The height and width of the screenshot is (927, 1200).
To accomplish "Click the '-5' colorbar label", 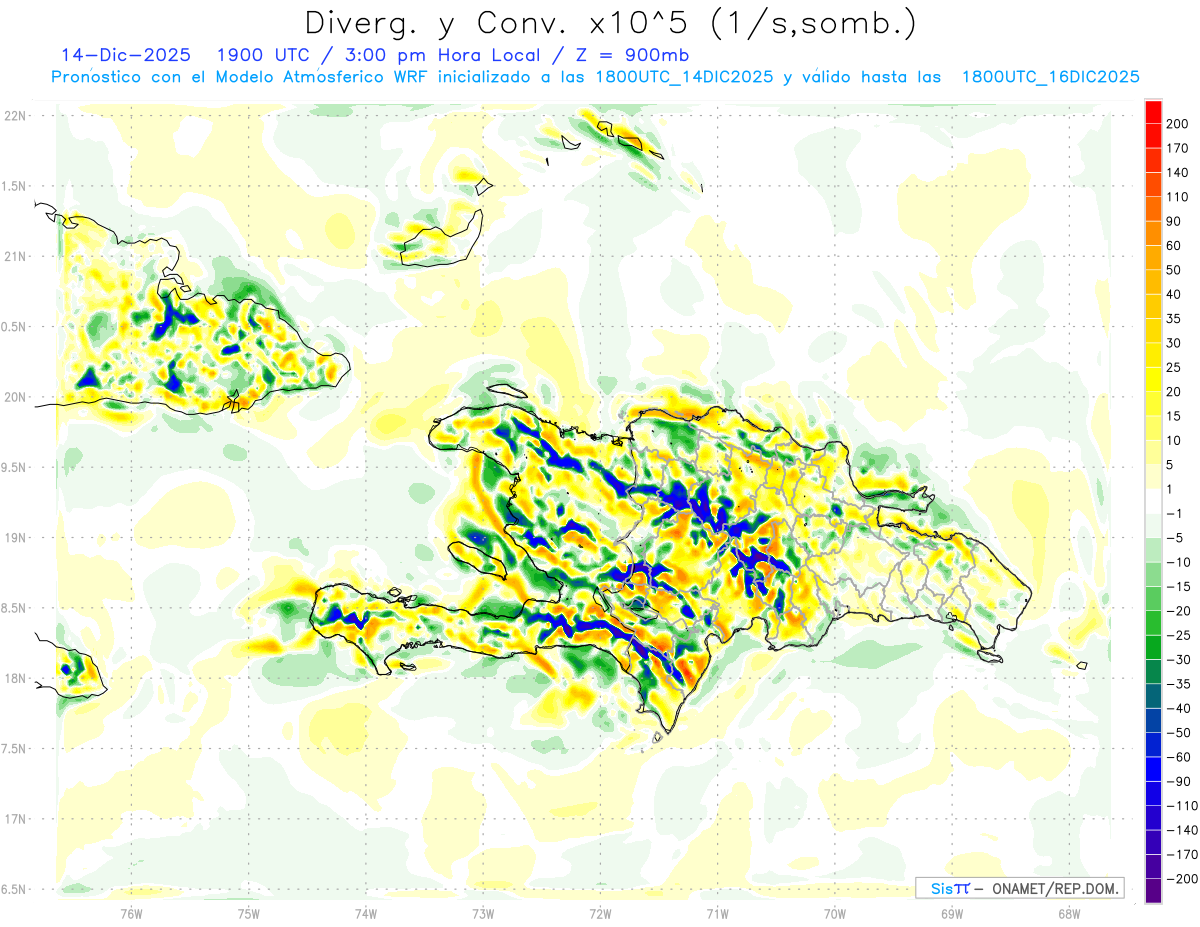I will pyautogui.click(x=1175, y=537).
